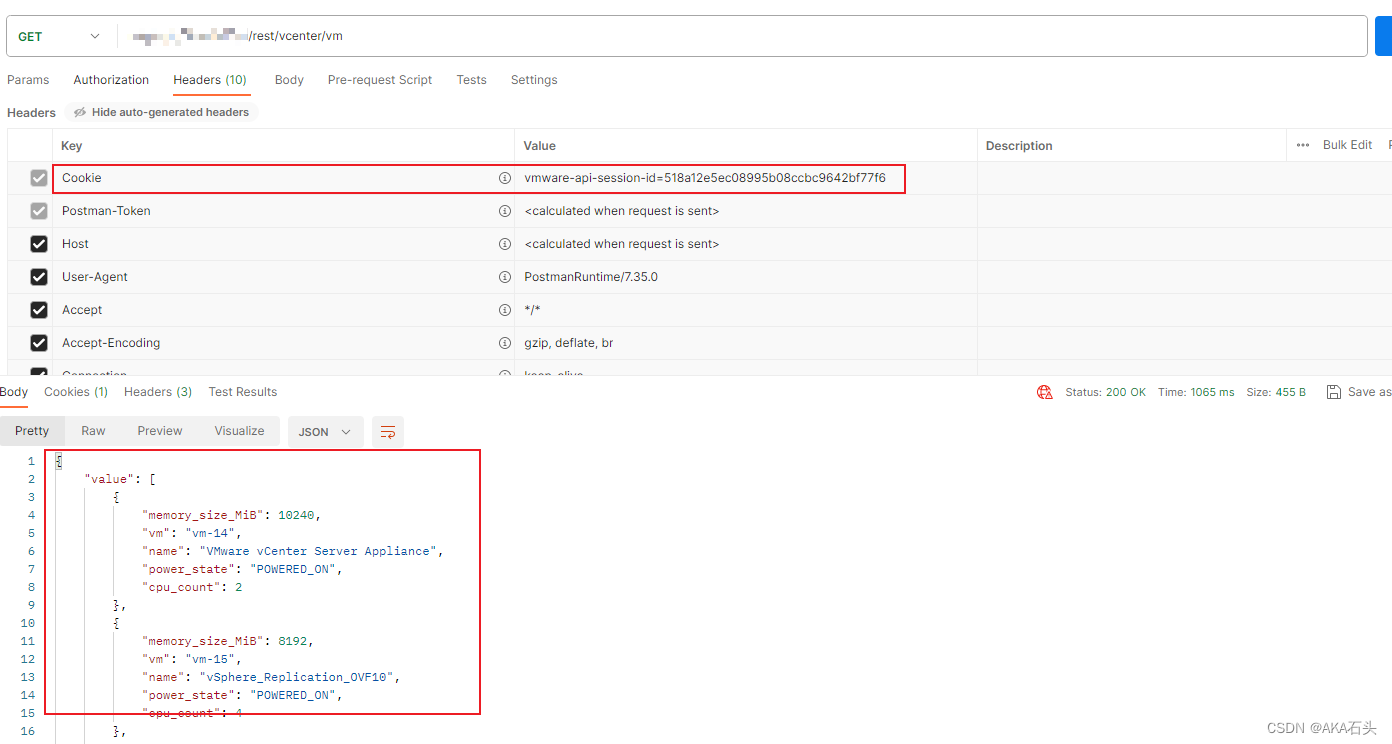
Task: Open the three-dot menu next to Bulk Edit
Action: pyautogui.click(x=1303, y=144)
